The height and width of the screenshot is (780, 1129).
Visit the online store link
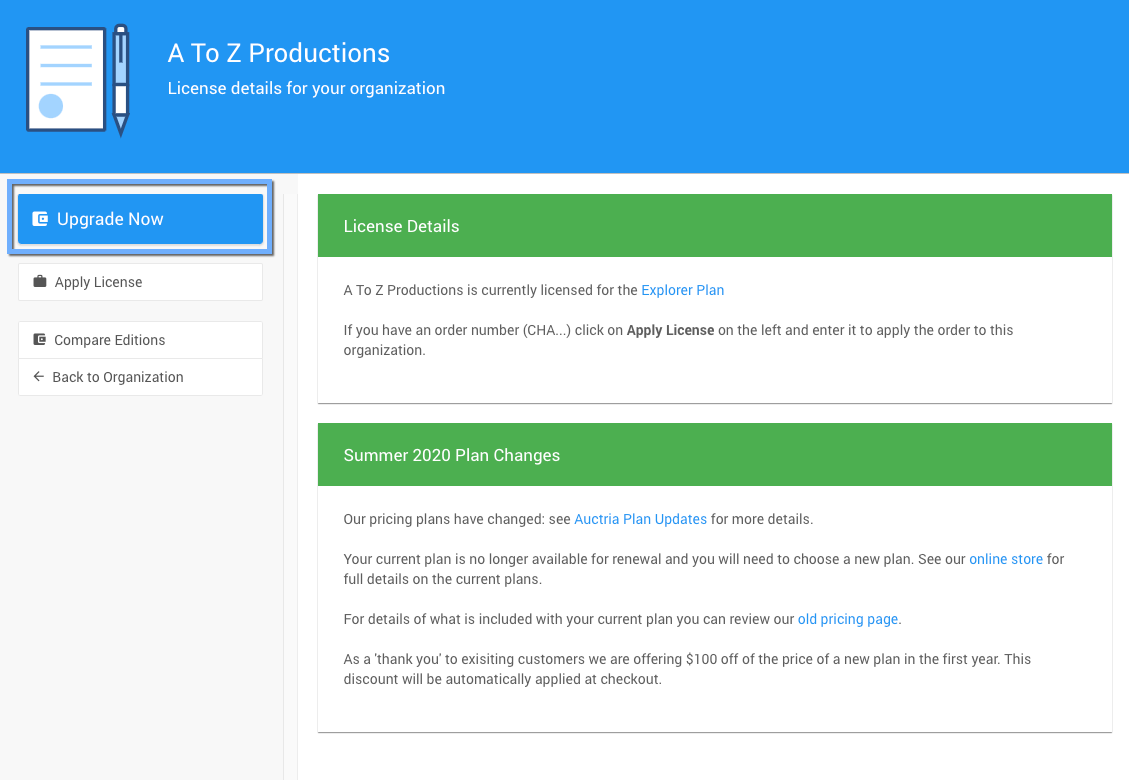1005,559
